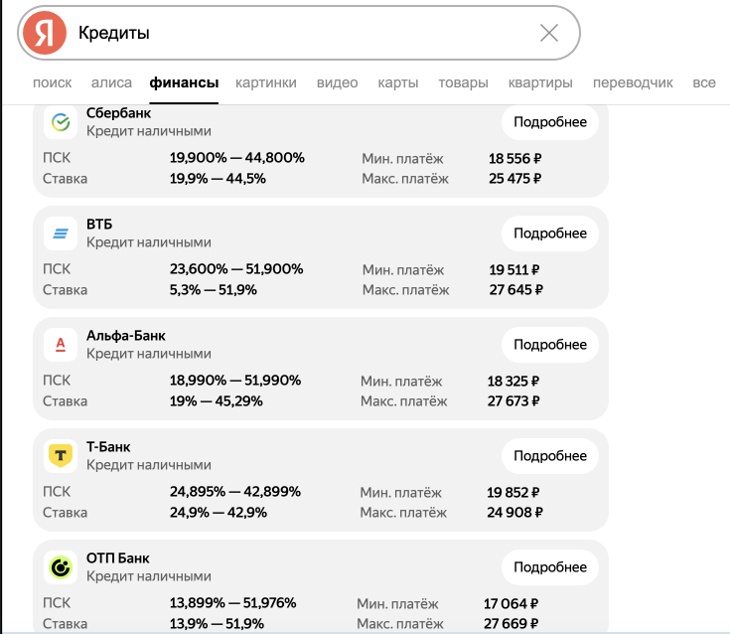Viewport: 730px width, 634px height.
Task: Click the Сбербанк logo icon
Action: coord(60,122)
